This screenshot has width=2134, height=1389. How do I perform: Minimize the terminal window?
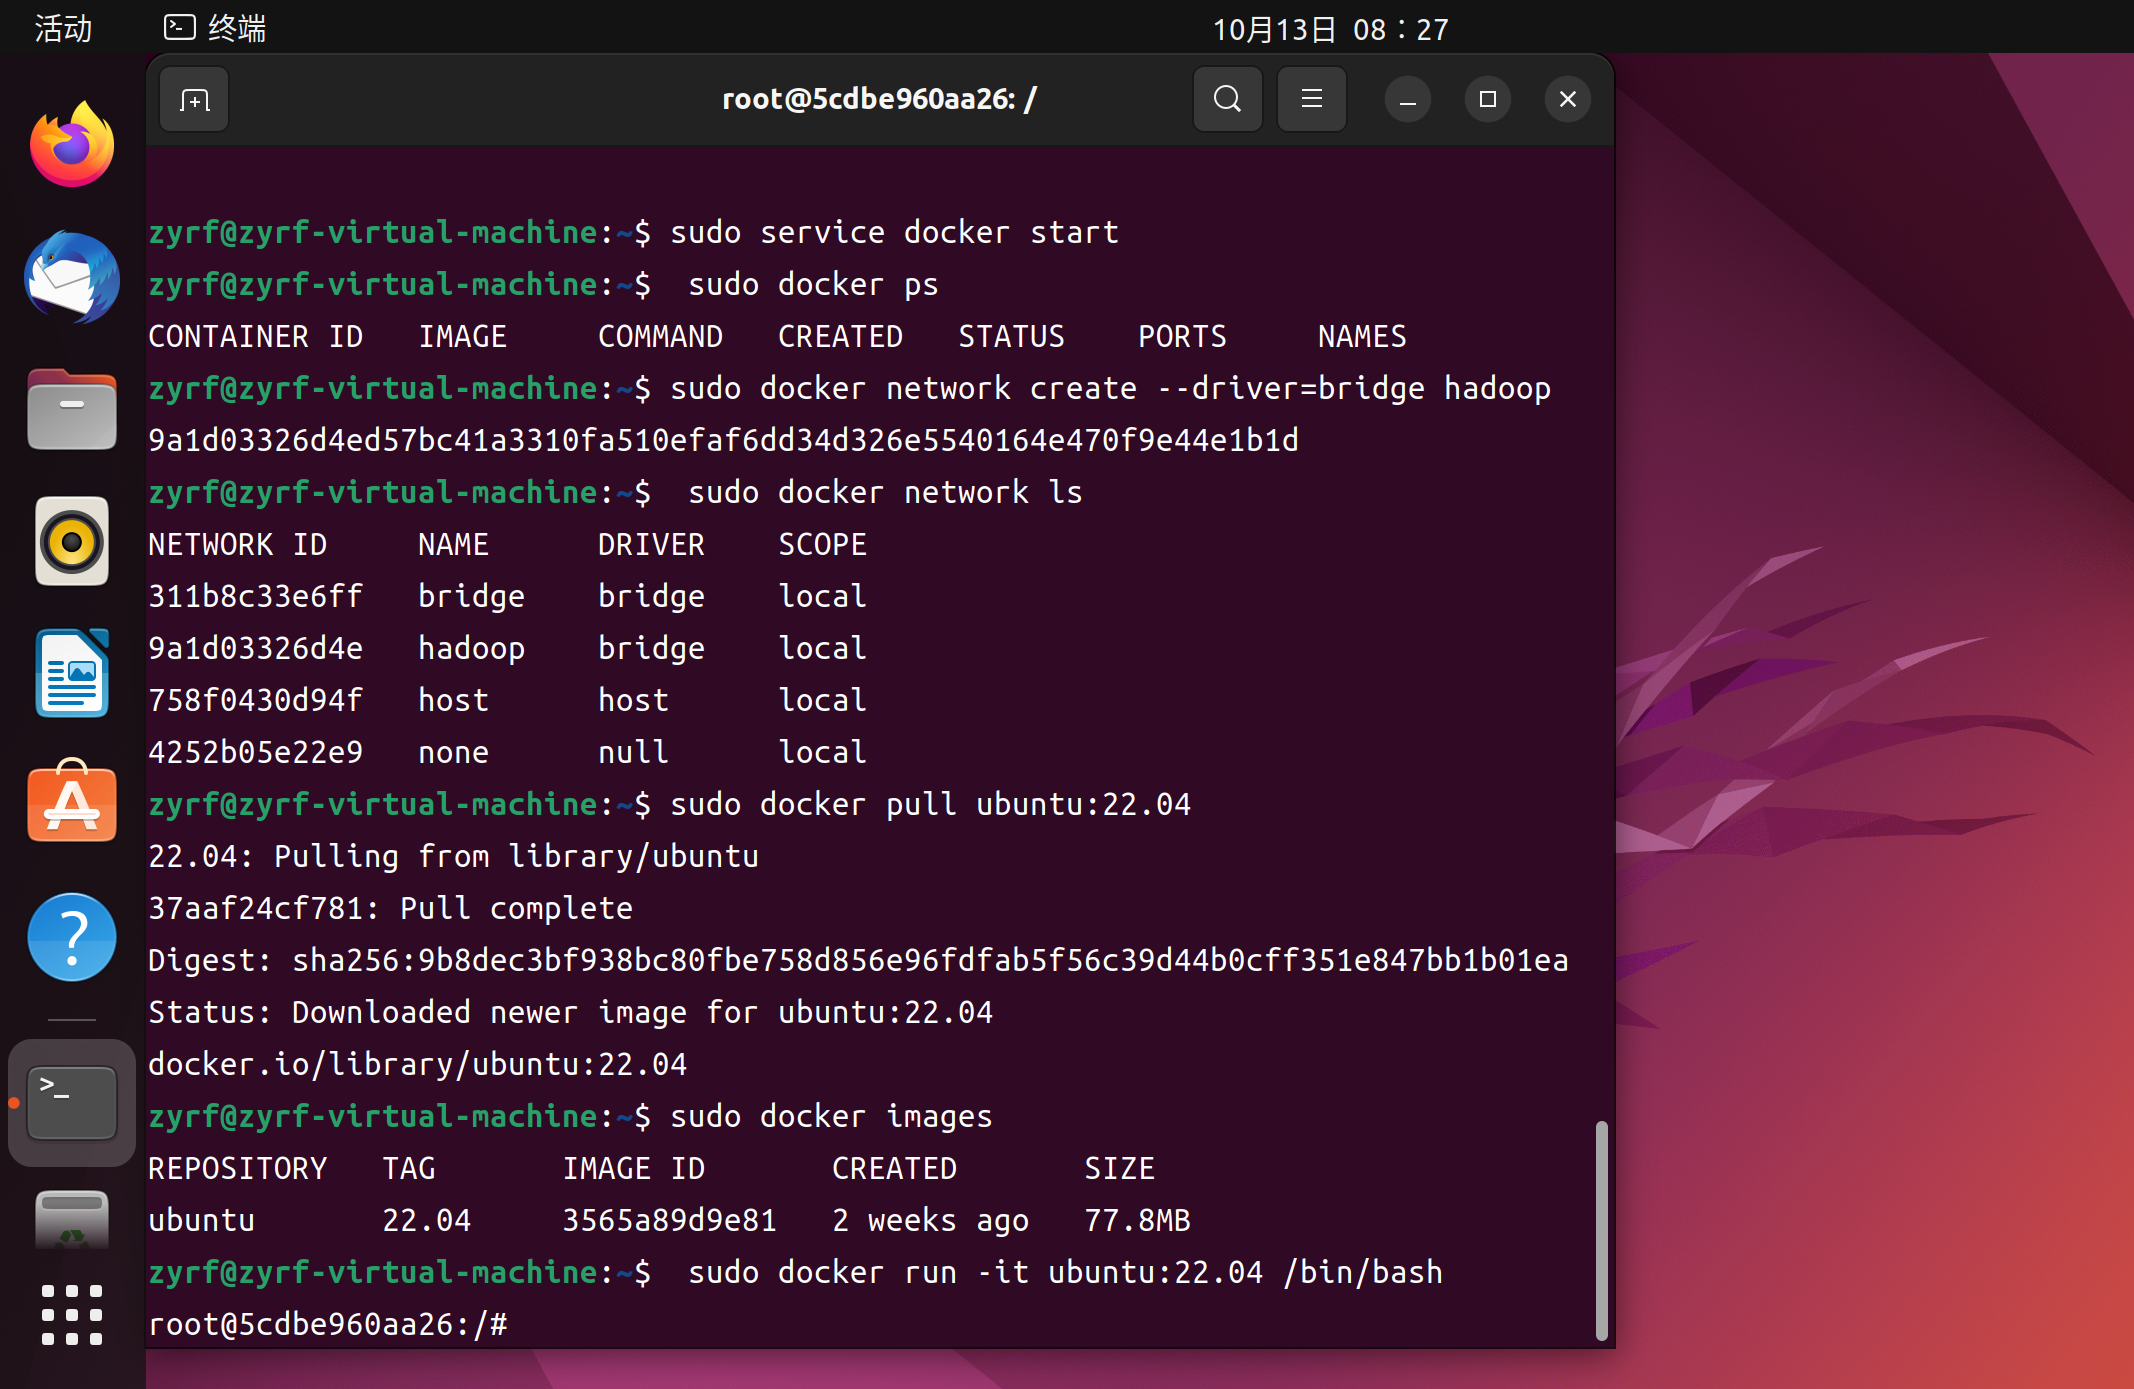point(1407,100)
